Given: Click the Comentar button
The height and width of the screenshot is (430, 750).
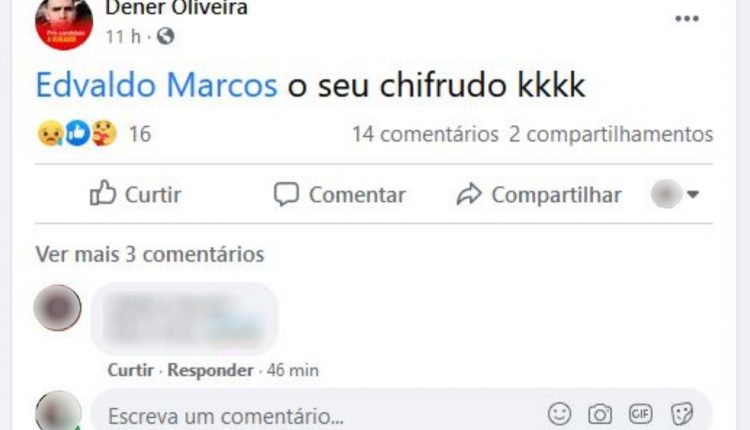Looking at the screenshot, I should (x=339, y=194).
